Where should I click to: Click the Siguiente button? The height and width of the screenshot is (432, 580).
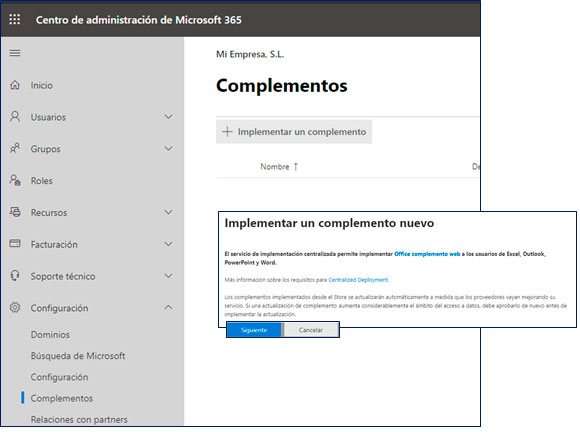(x=254, y=330)
